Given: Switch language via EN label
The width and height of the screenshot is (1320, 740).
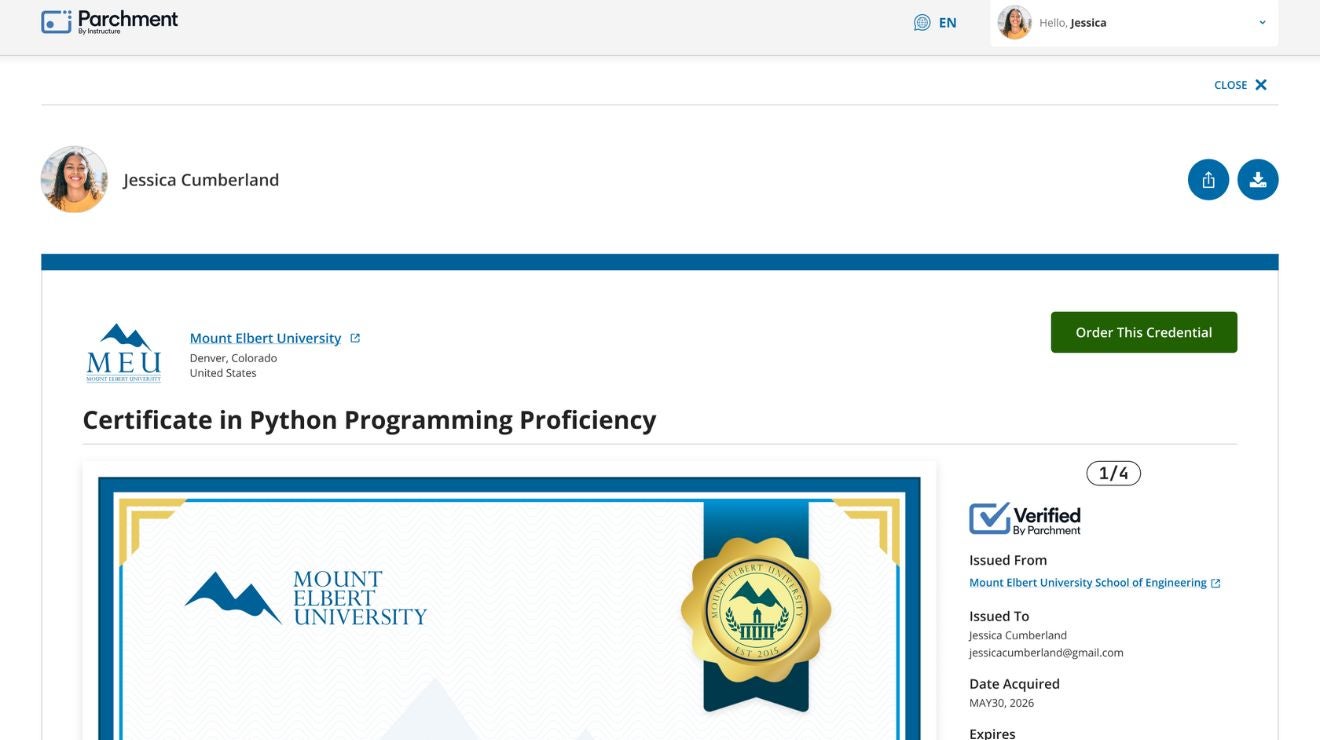Looking at the screenshot, I should 947,23.
